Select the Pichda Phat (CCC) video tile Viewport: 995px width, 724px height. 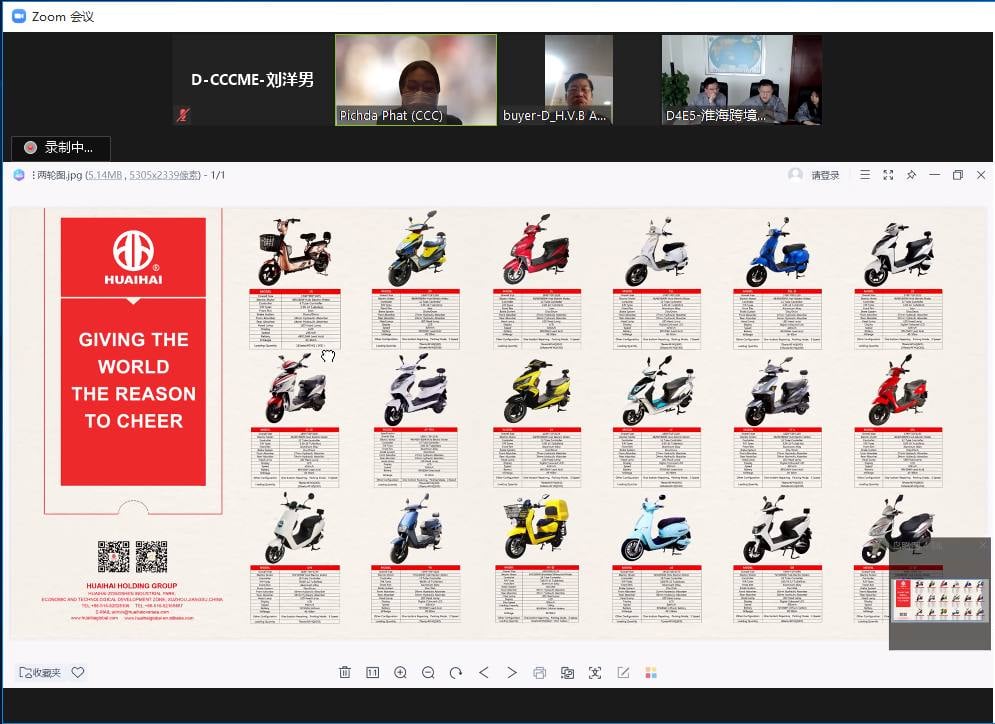point(416,80)
